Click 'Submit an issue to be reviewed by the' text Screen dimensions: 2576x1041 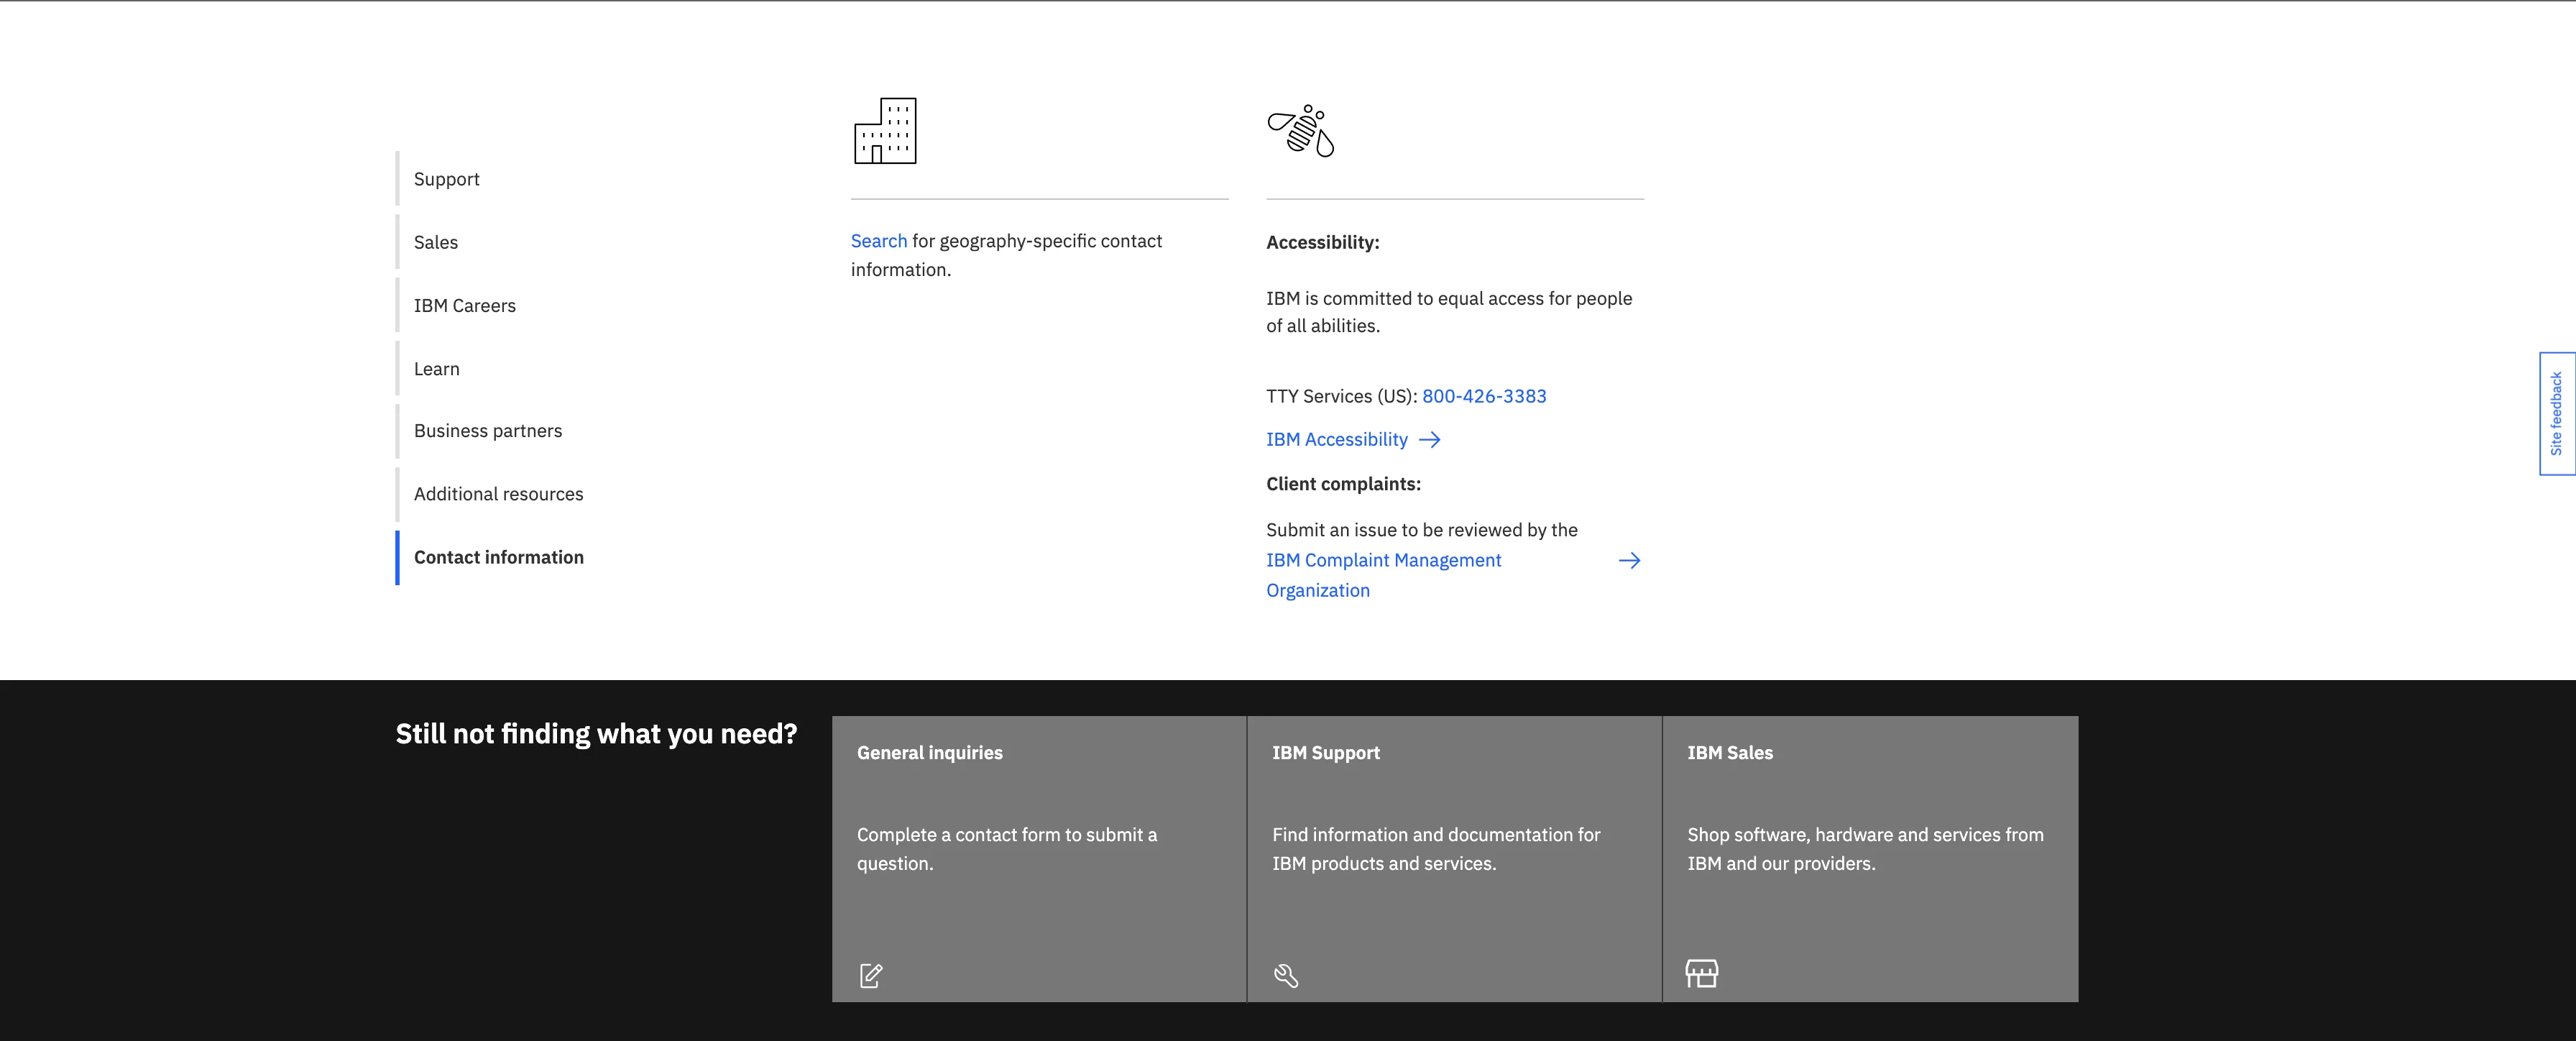[1422, 530]
